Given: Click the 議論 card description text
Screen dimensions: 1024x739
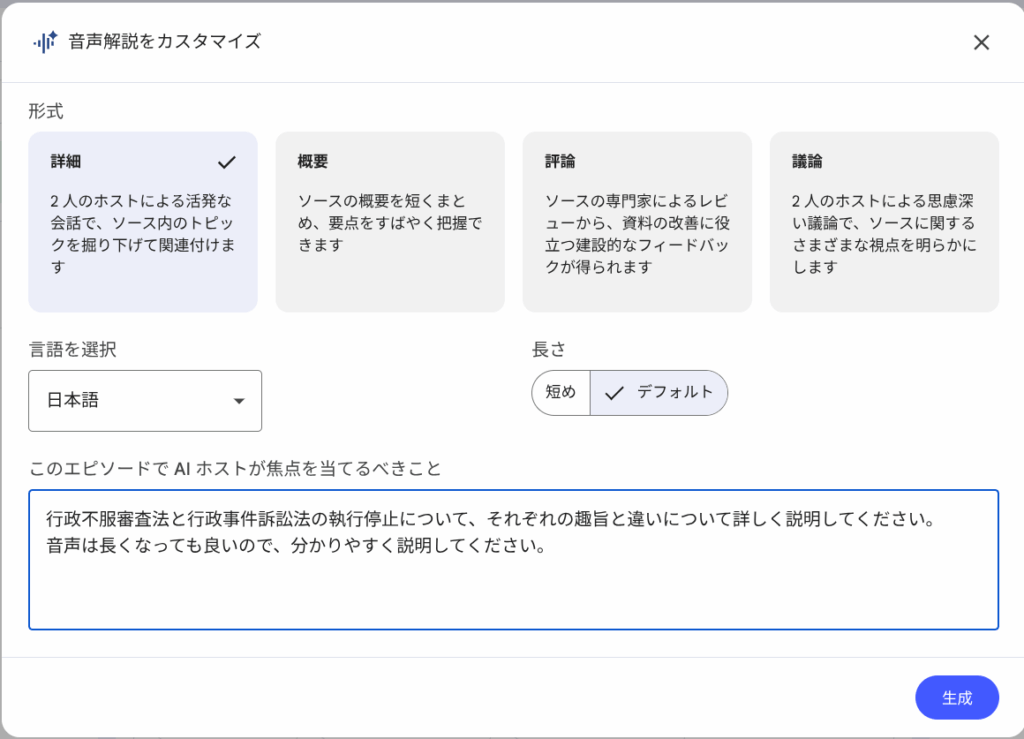Looking at the screenshot, I should [884, 234].
